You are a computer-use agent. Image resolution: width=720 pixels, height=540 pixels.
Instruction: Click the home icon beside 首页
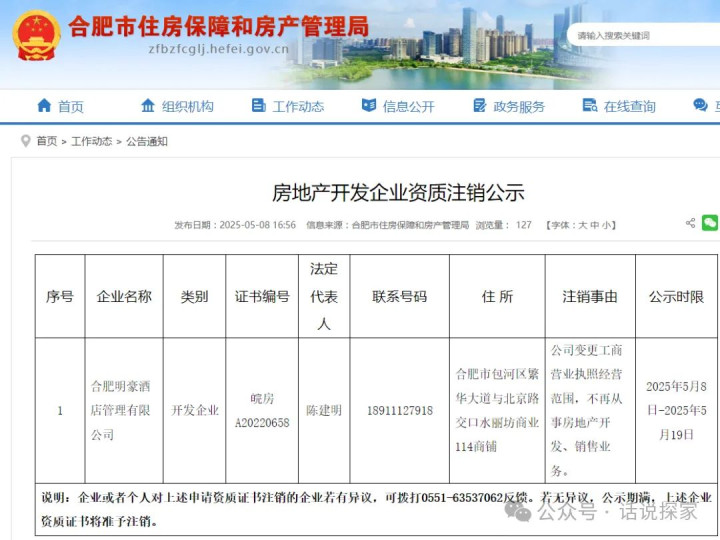[44, 106]
